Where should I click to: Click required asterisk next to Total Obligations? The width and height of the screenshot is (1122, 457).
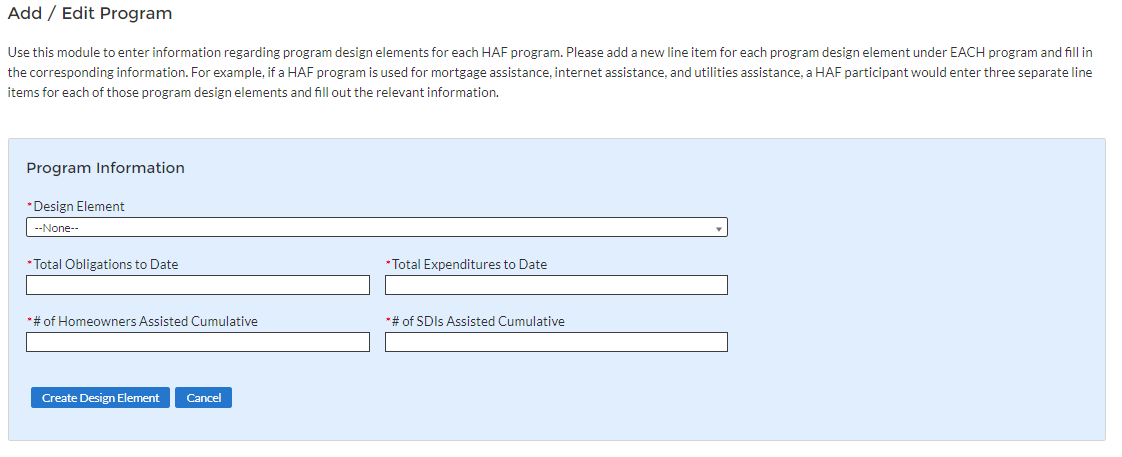[x=29, y=263]
